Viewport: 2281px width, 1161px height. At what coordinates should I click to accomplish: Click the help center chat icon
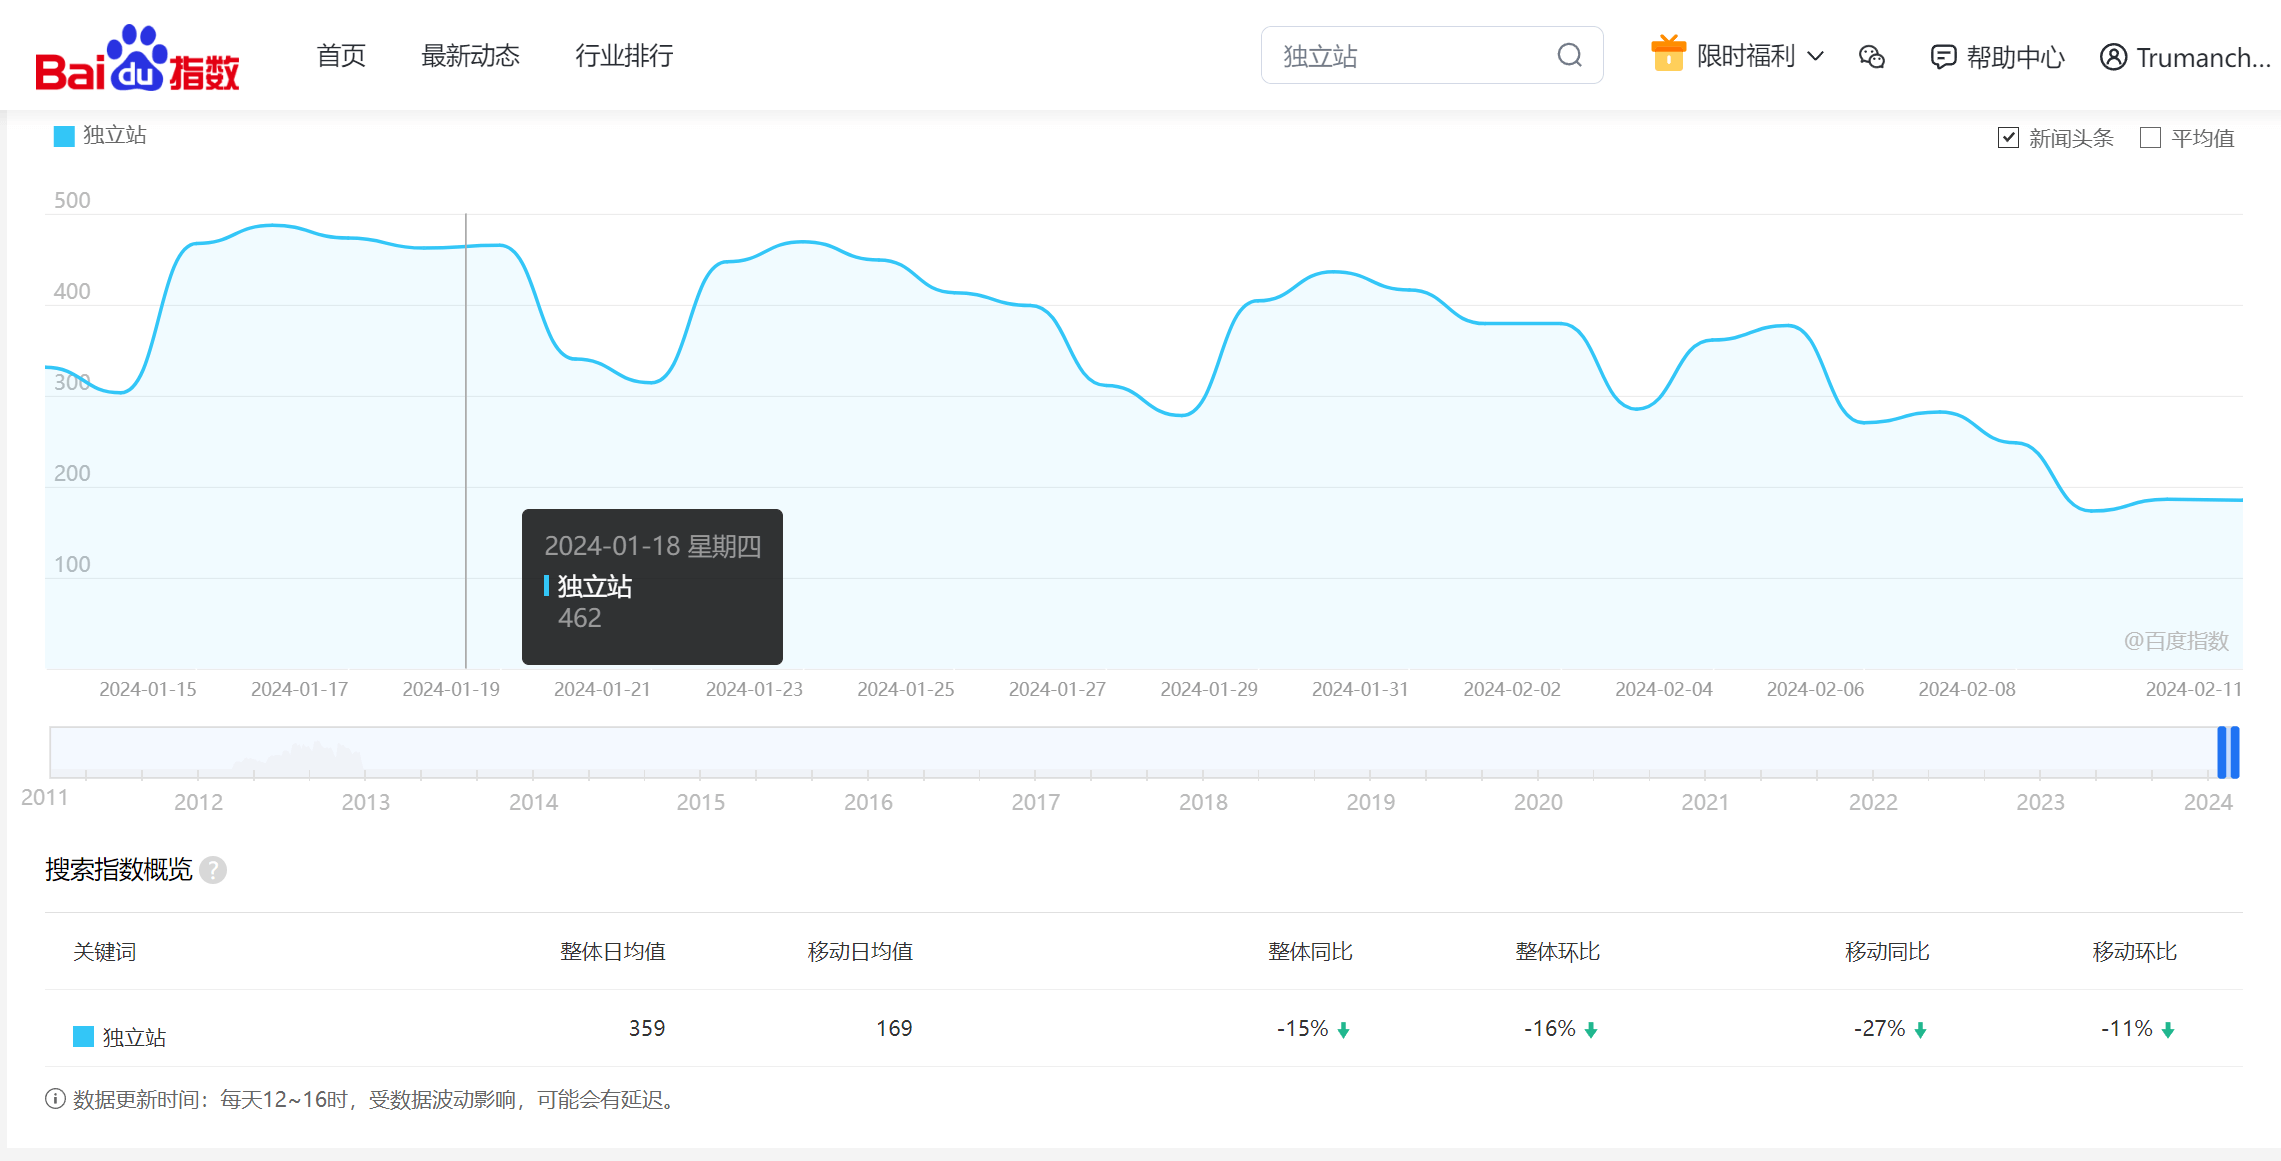click(x=1942, y=57)
